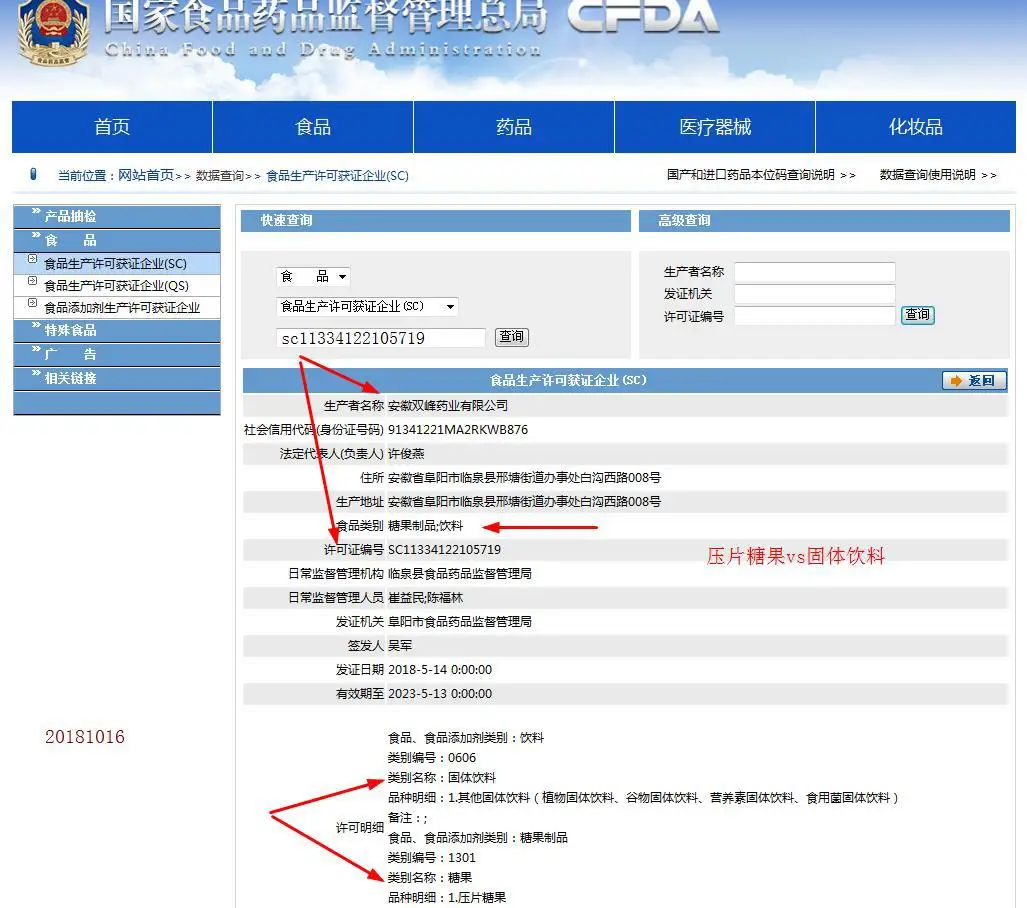Click the 高级查询 panel header
This screenshot has width=1027, height=908.
pos(824,221)
